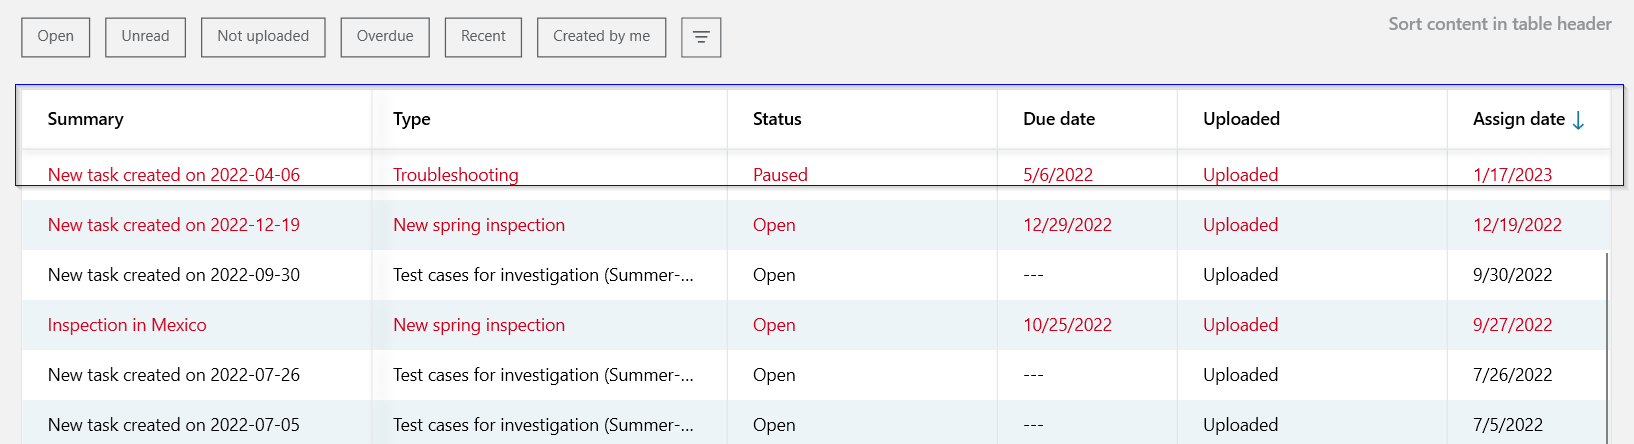Open the Inspection in Mexico task

click(x=127, y=325)
